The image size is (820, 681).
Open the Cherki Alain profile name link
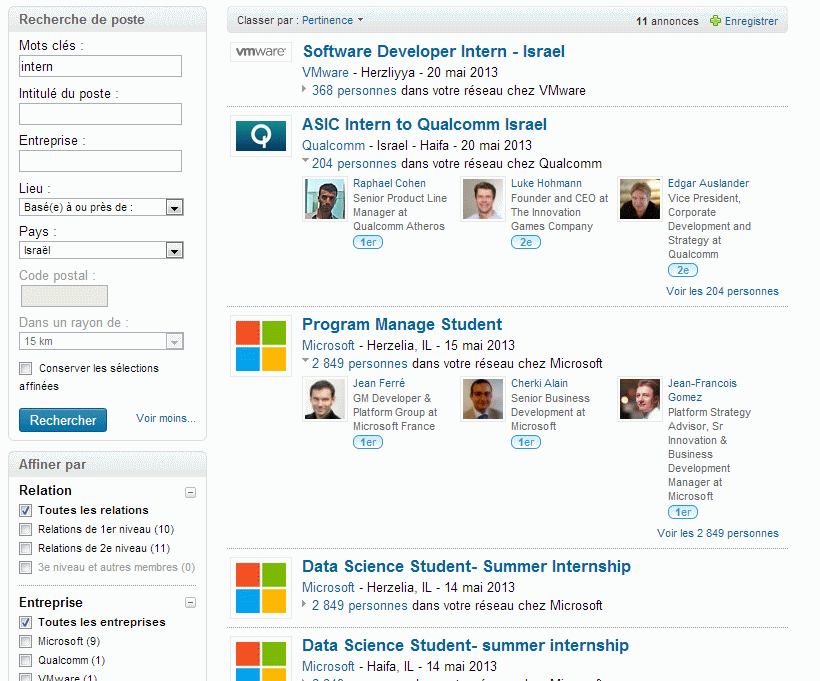(539, 383)
